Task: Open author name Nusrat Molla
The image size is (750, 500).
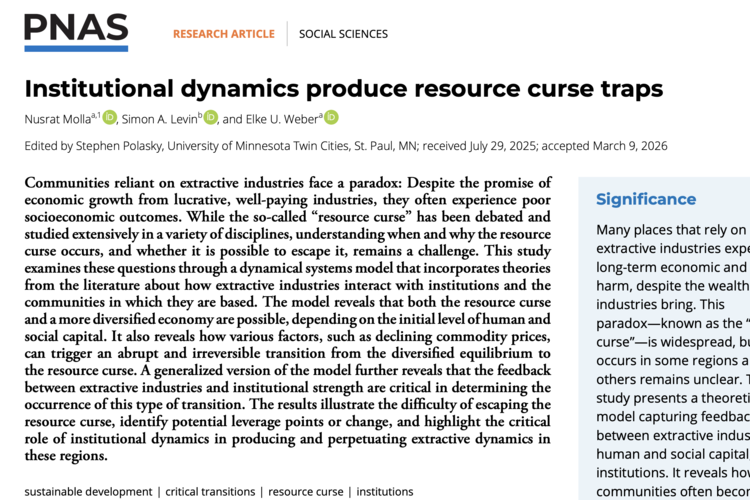Action: pos(58,119)
